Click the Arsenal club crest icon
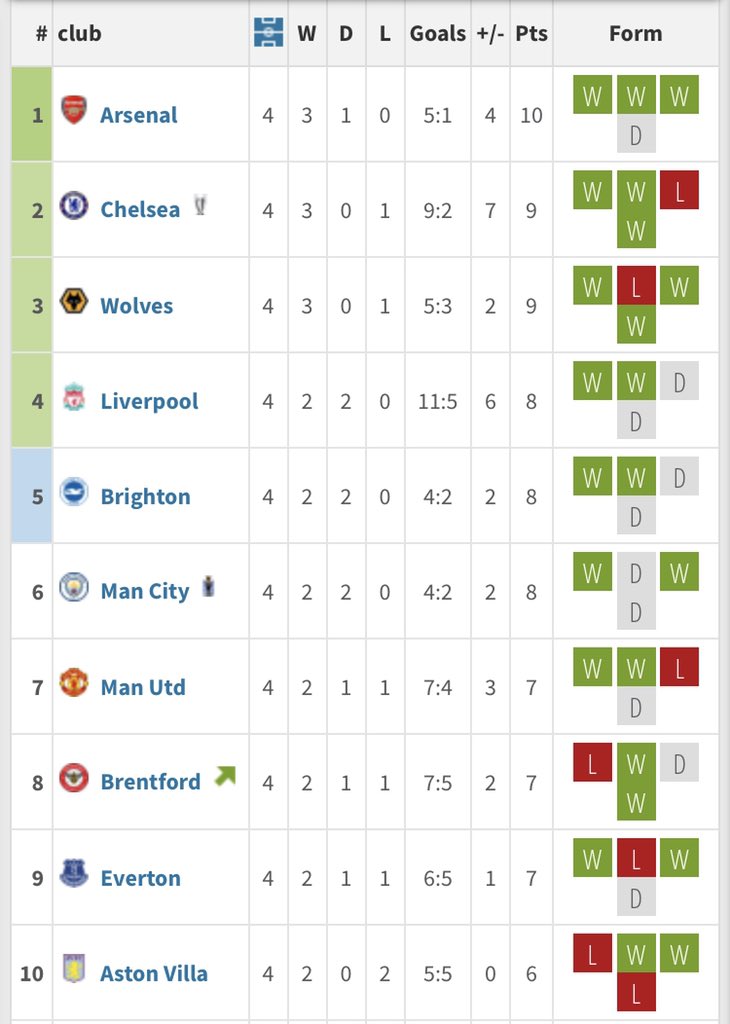Screen dimensions: 730x1024 coord(74,110)
